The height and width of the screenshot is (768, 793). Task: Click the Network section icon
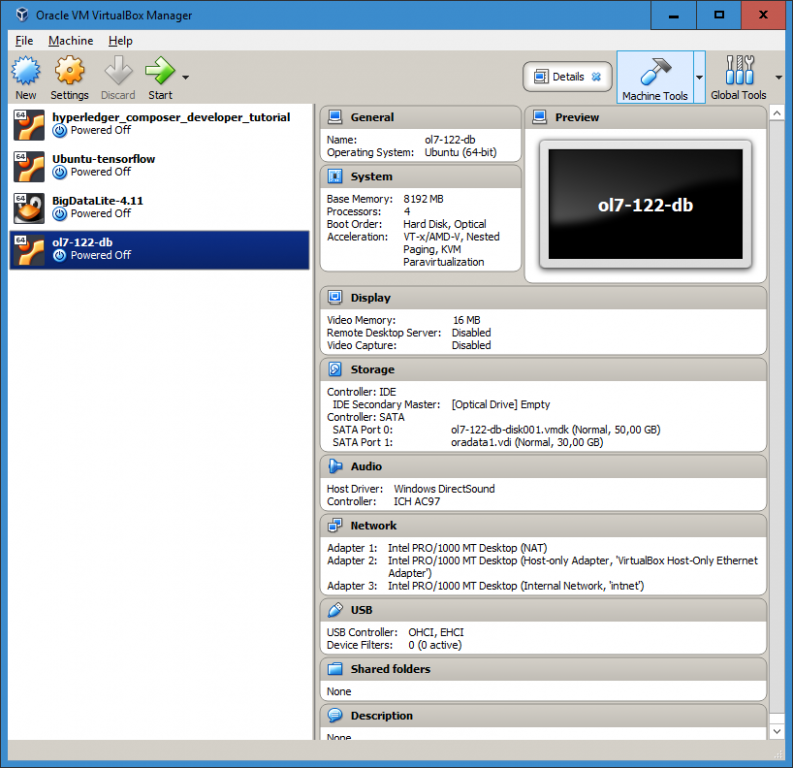(335, 525)
